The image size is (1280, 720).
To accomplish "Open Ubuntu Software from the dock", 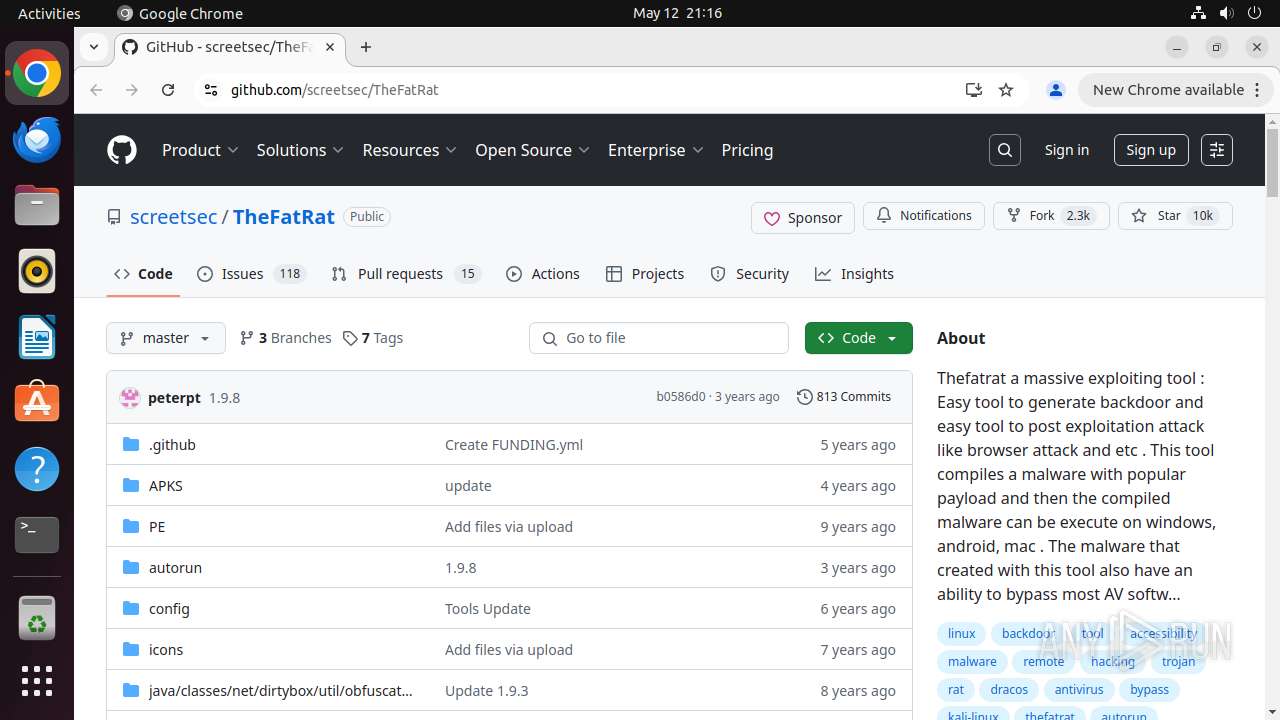I will (x=37, y=403).
